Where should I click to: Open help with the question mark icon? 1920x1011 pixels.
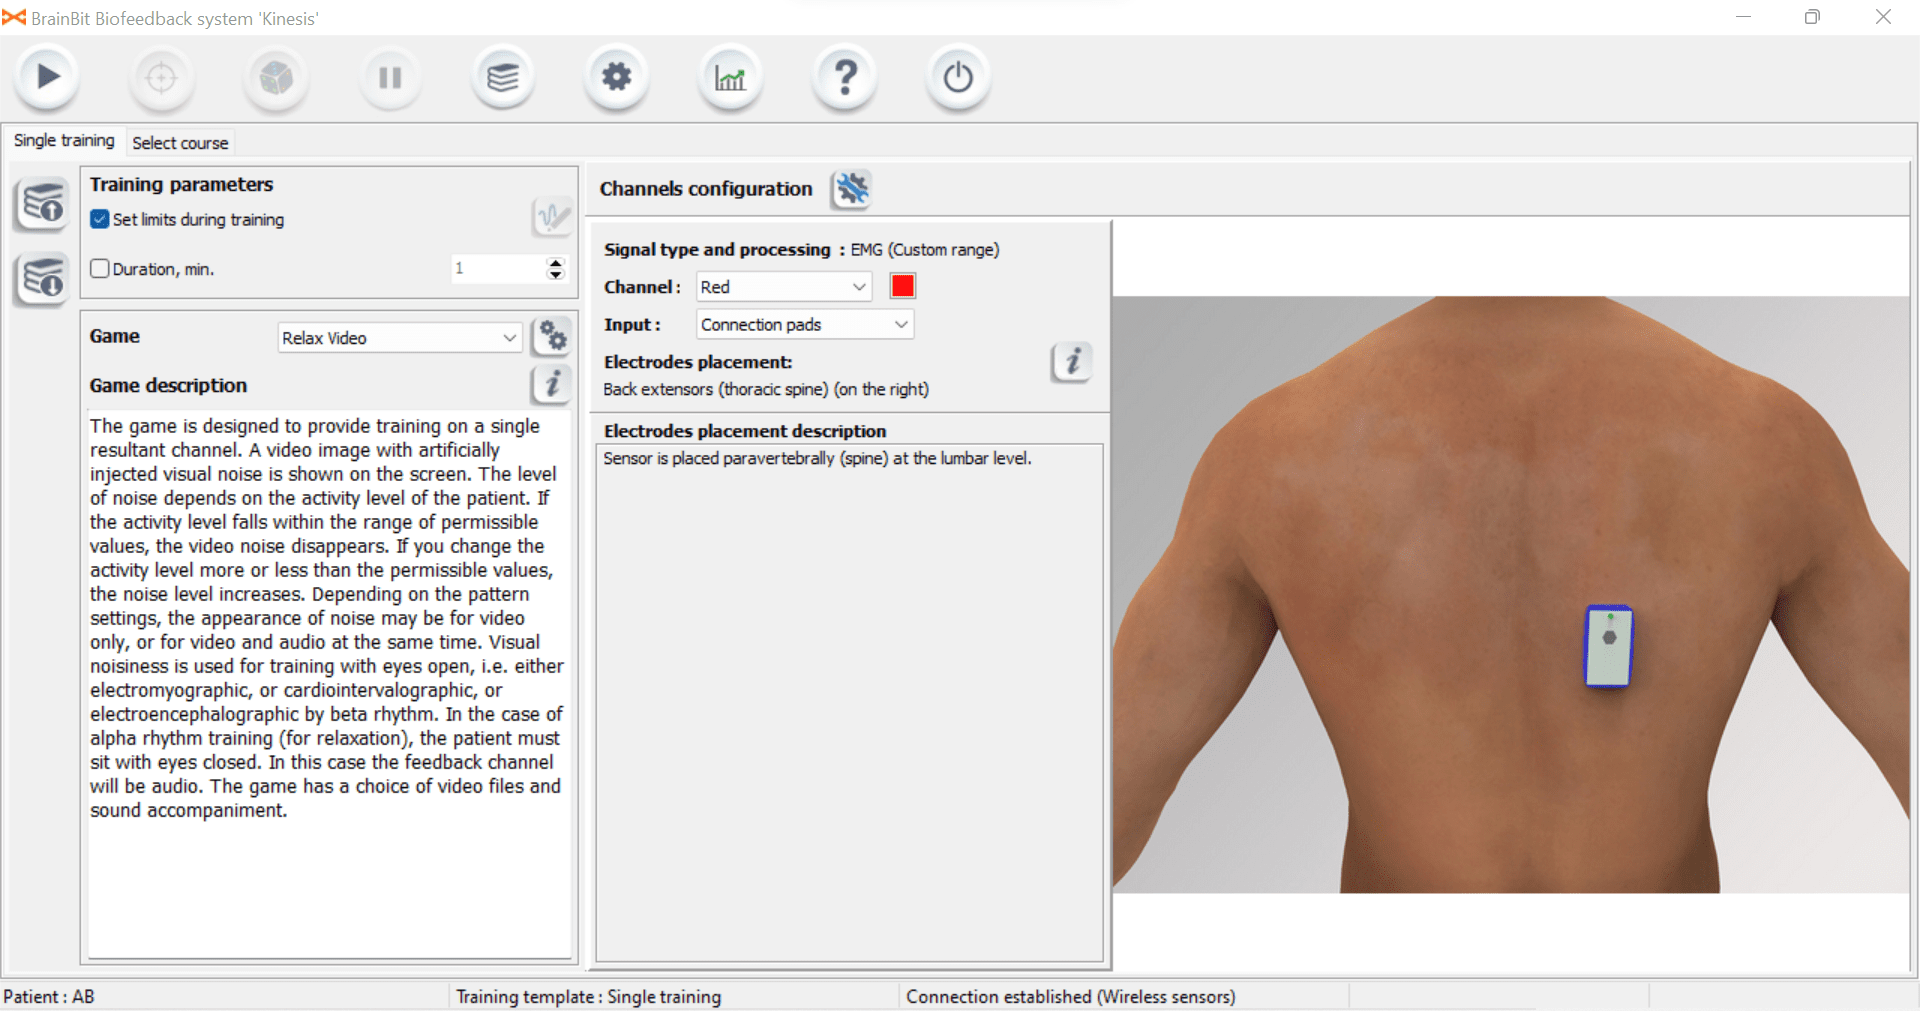pos(845,77)
